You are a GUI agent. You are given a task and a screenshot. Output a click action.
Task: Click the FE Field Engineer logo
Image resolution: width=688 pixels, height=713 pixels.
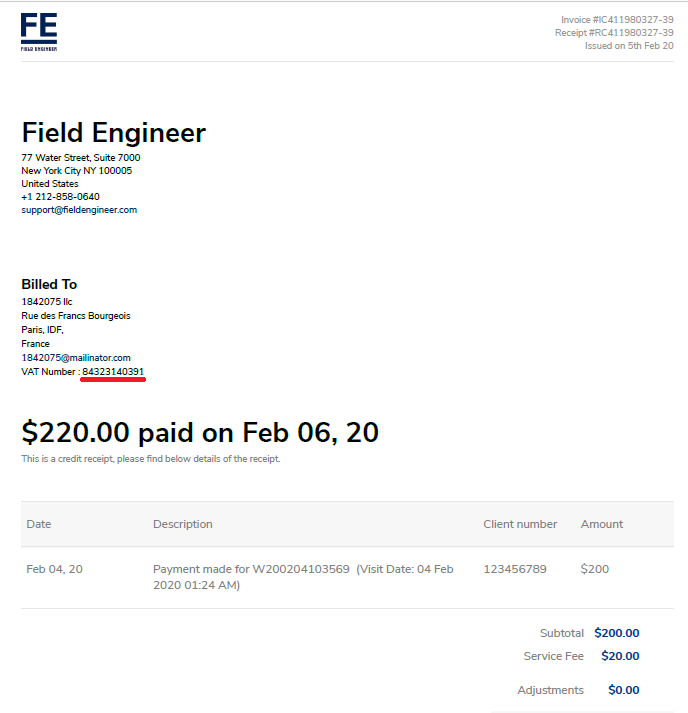point(39,32)
